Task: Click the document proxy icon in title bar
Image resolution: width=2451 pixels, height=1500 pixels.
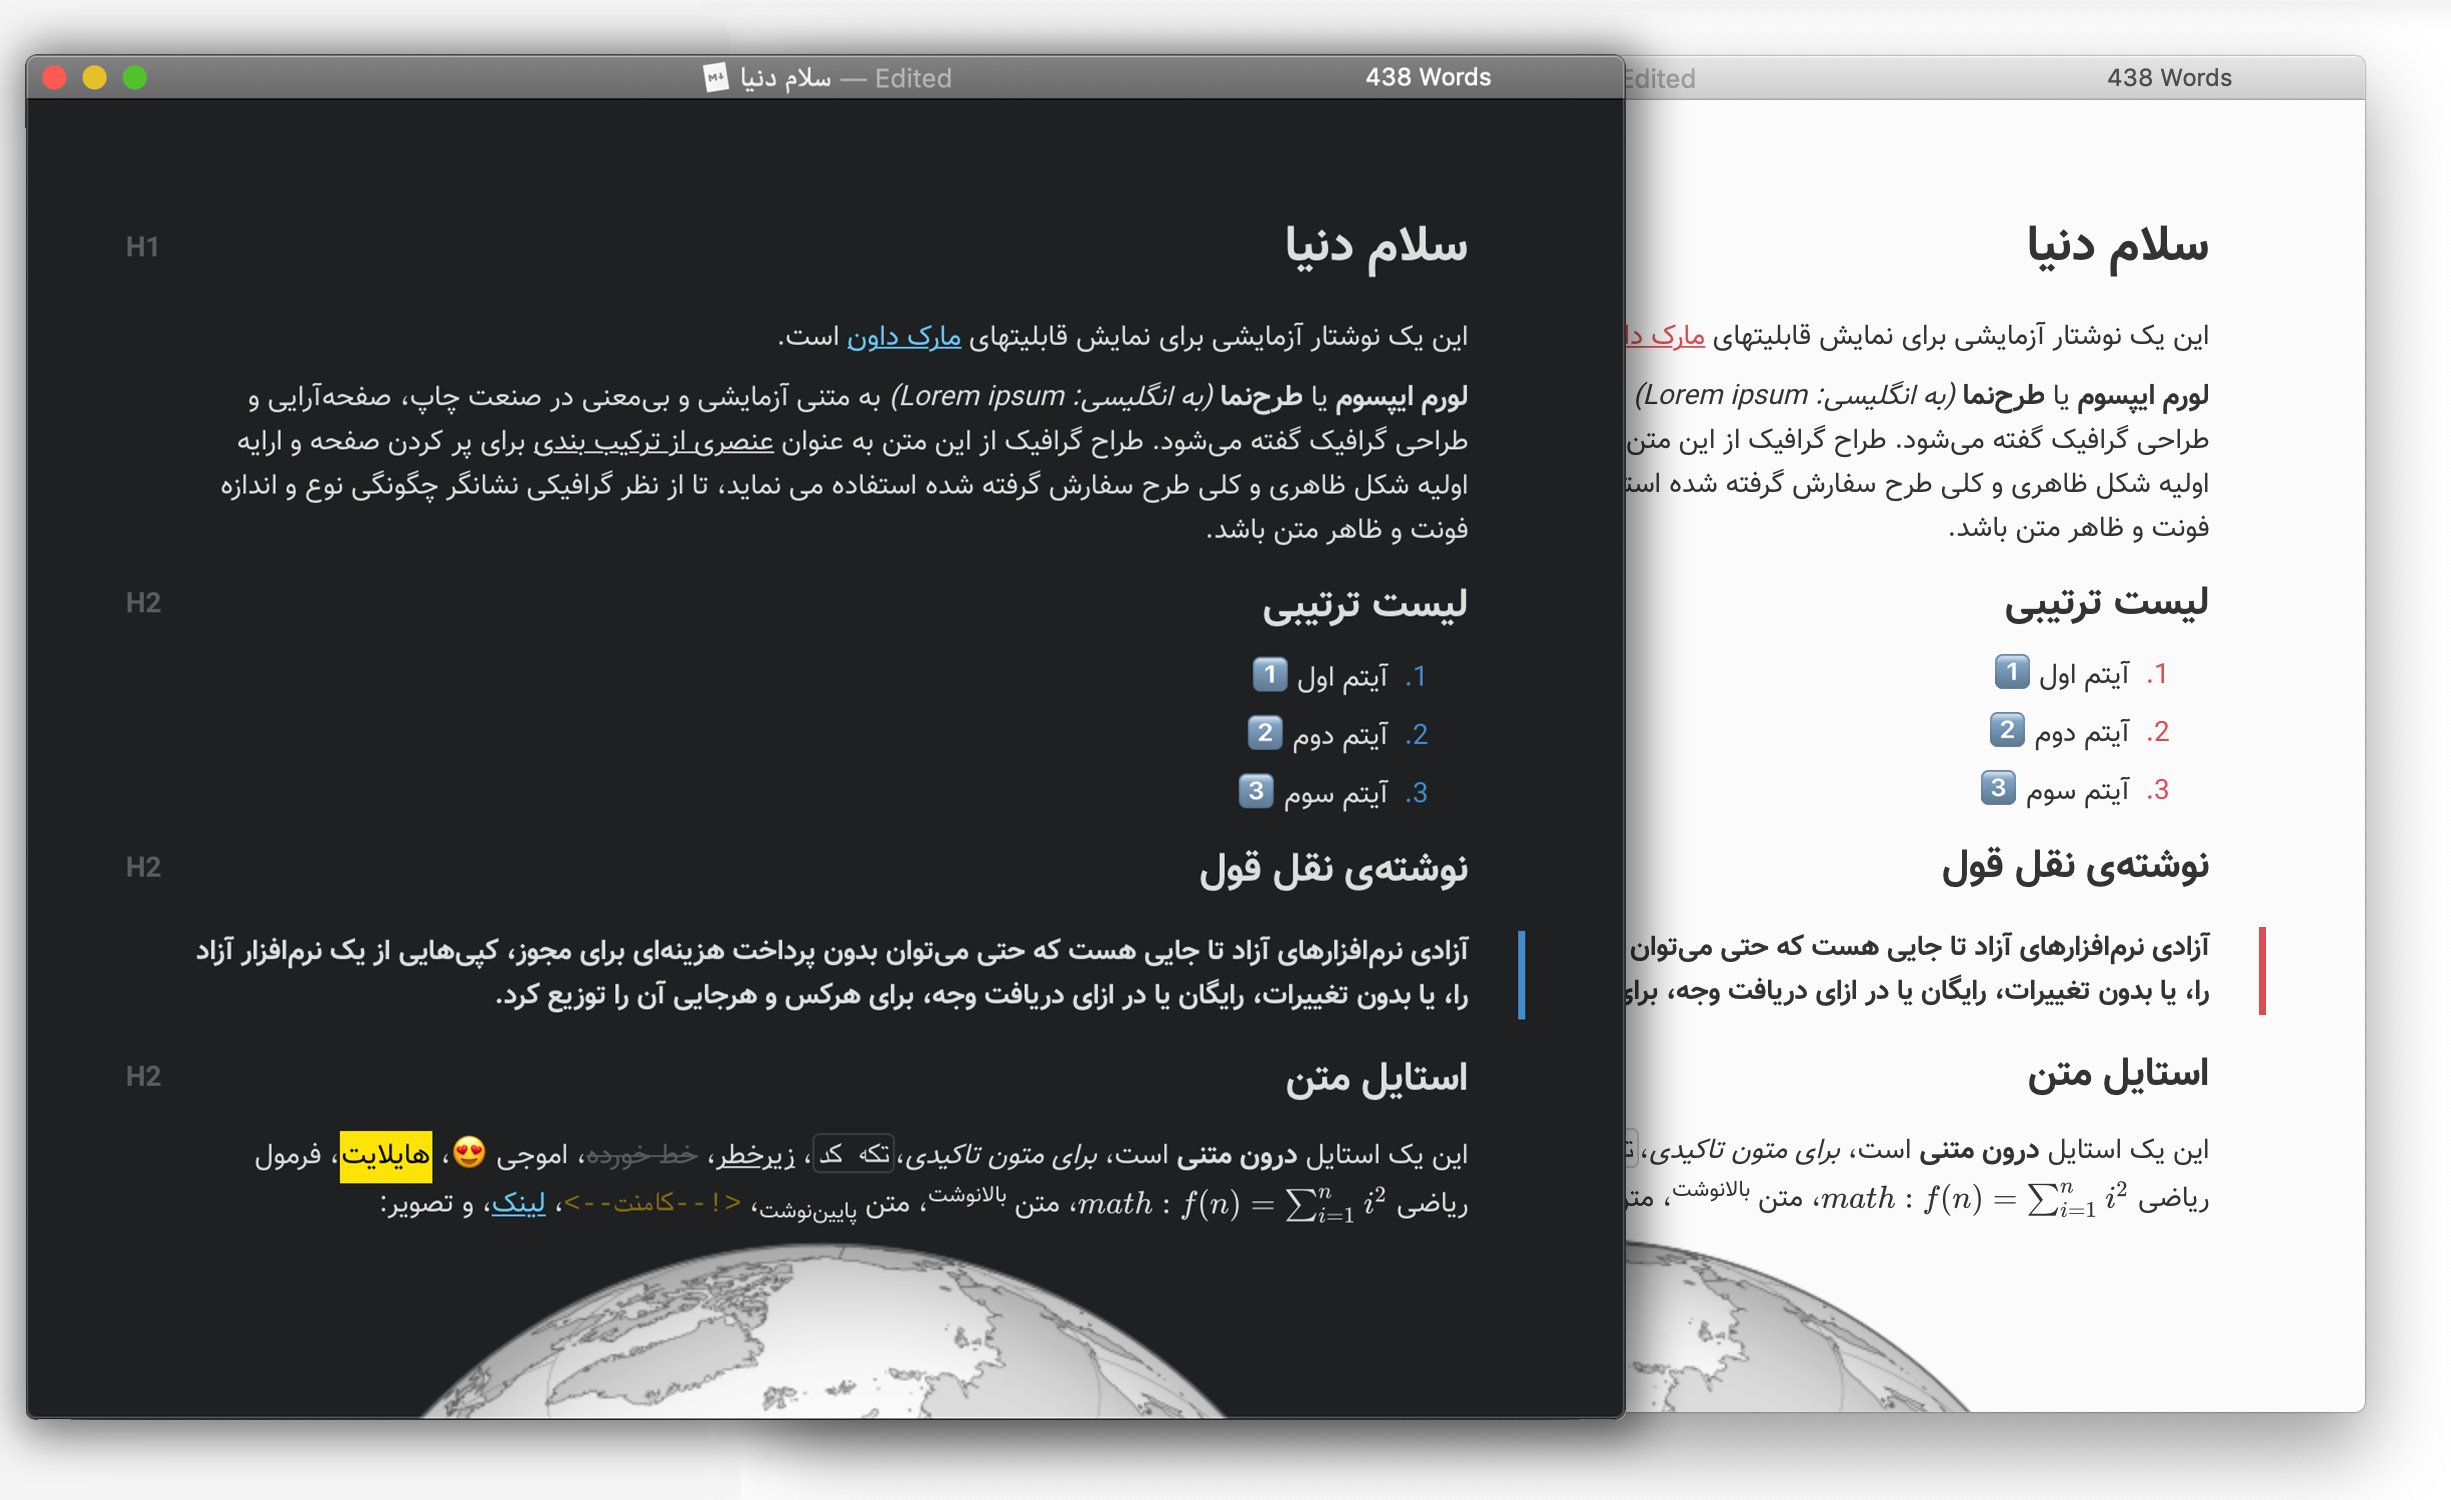Action: click(715, 77)
